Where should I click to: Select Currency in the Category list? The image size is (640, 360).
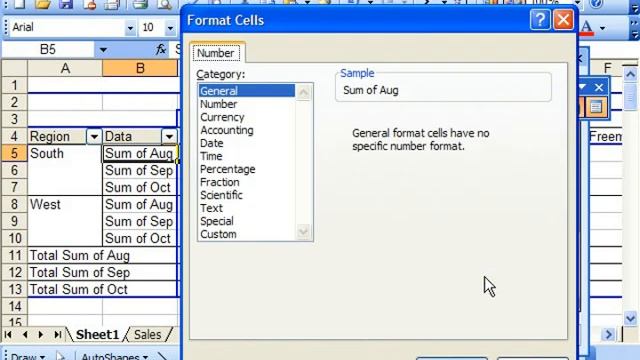click(x=247, y=117)
